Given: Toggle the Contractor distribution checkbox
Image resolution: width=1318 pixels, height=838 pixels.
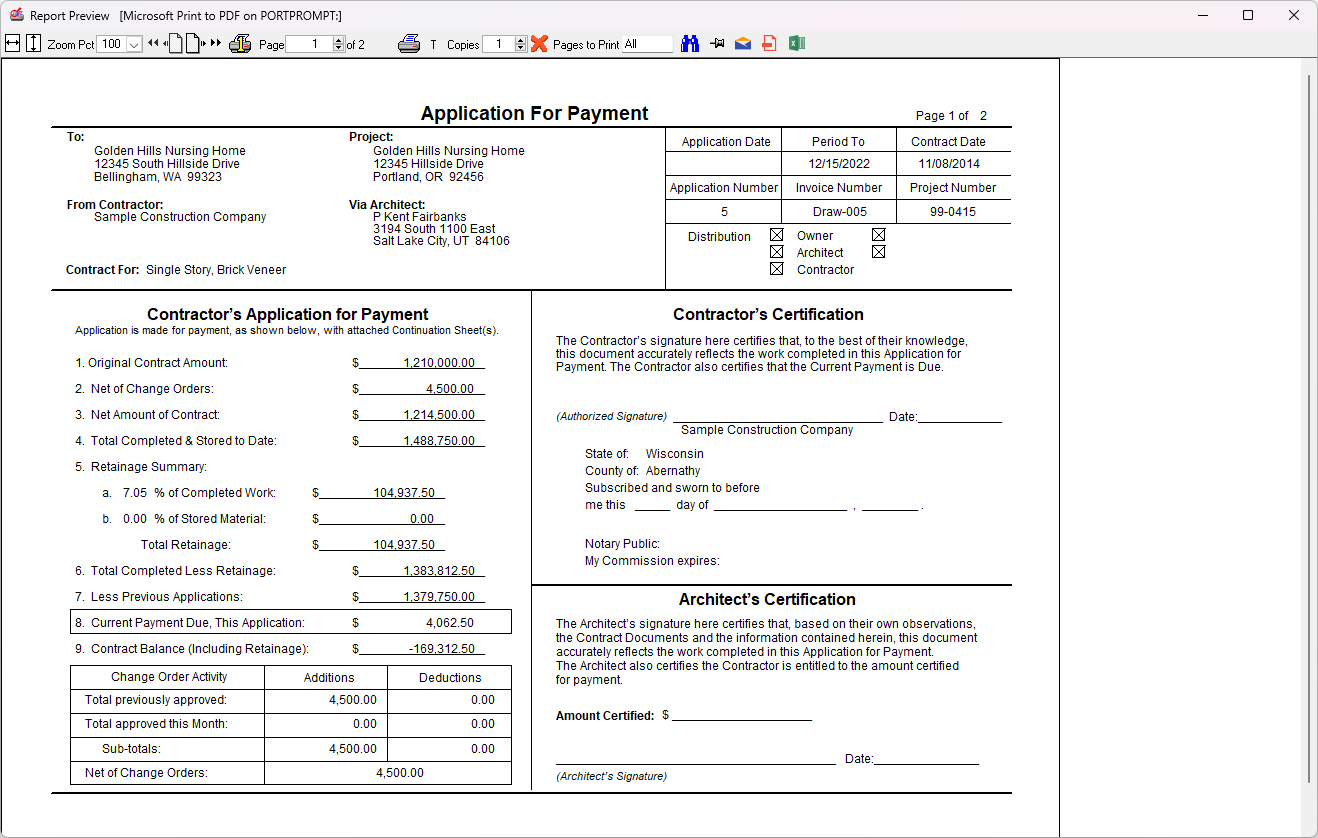Looking at the screenshot, I should [x=776, y=268].
